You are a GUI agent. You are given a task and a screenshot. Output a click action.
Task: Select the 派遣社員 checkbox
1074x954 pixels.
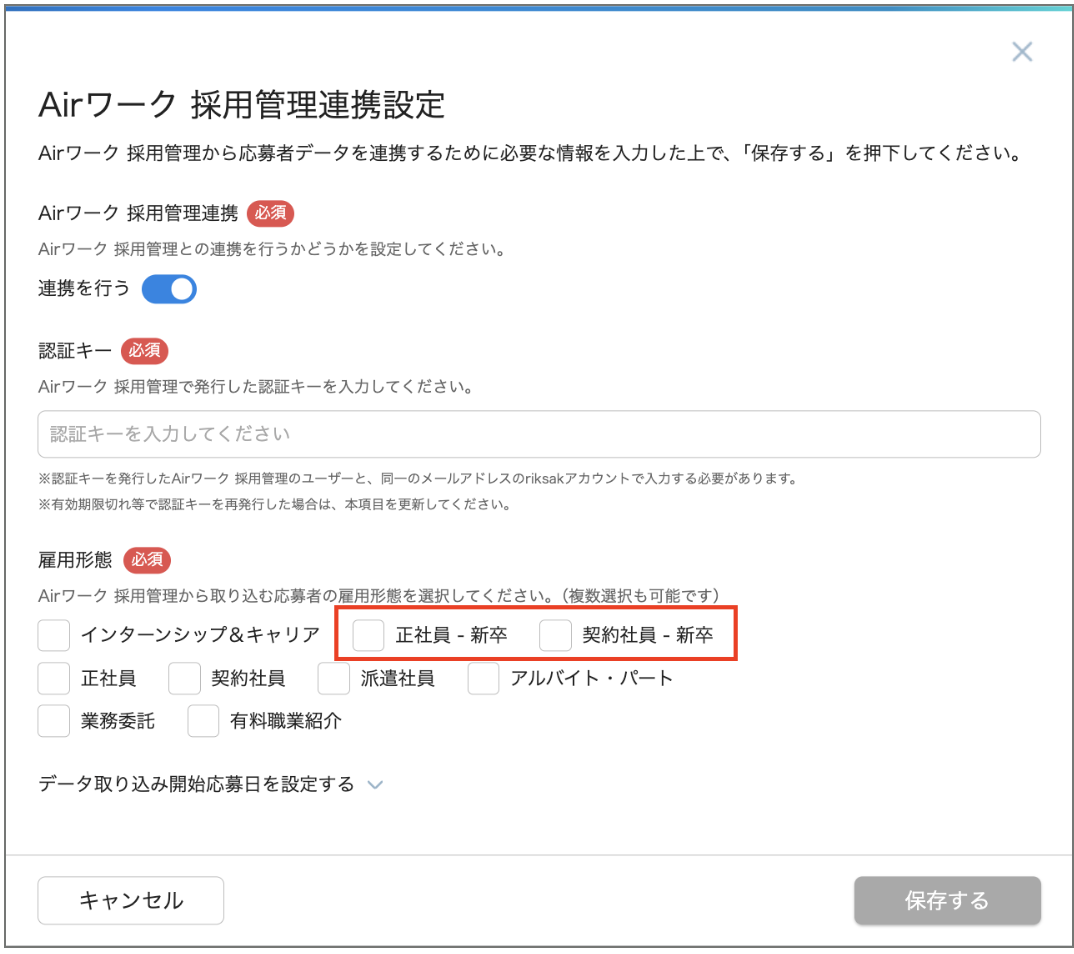click(334, 678)
